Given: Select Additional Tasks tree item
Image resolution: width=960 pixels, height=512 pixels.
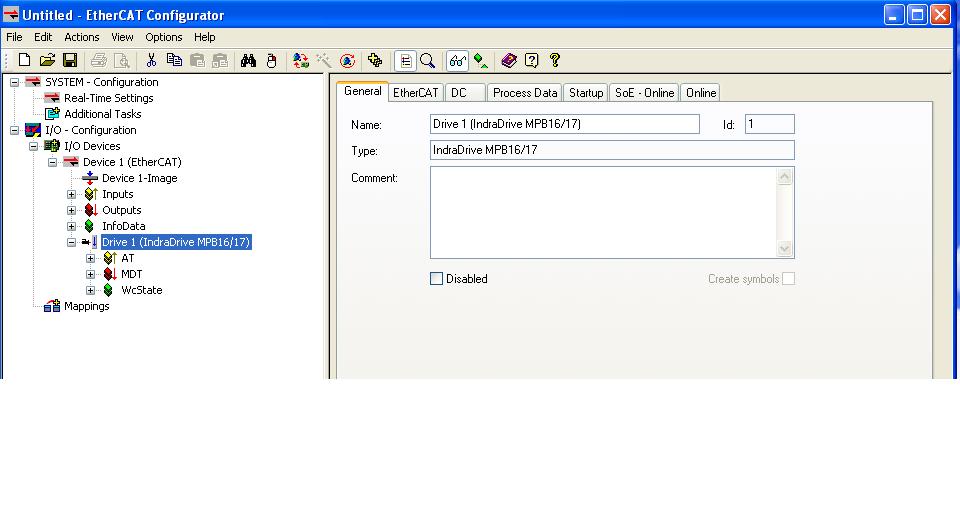Looking at the screenshot, I should pos(102,114).
